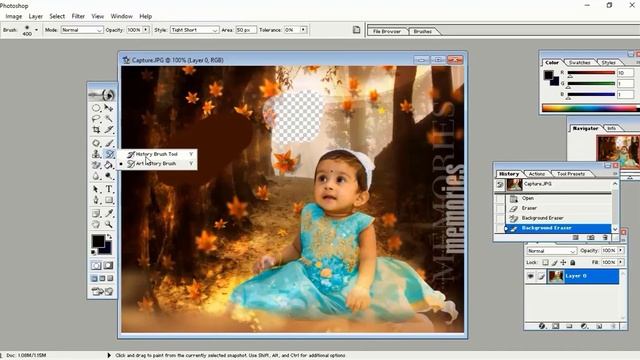Set history brush source to Open state

(500, 198)
